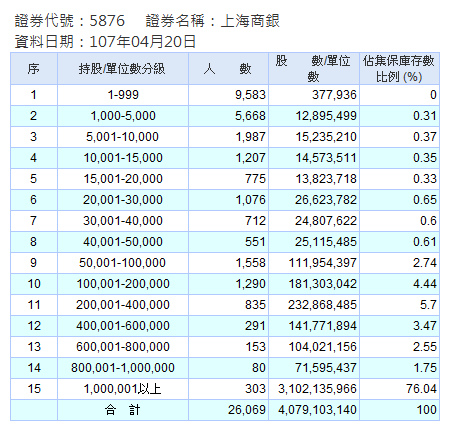Click the 2.55 percentage cell
Image resolution: width=449 pixels, height=430 pixels.
(x=399, y=347)
